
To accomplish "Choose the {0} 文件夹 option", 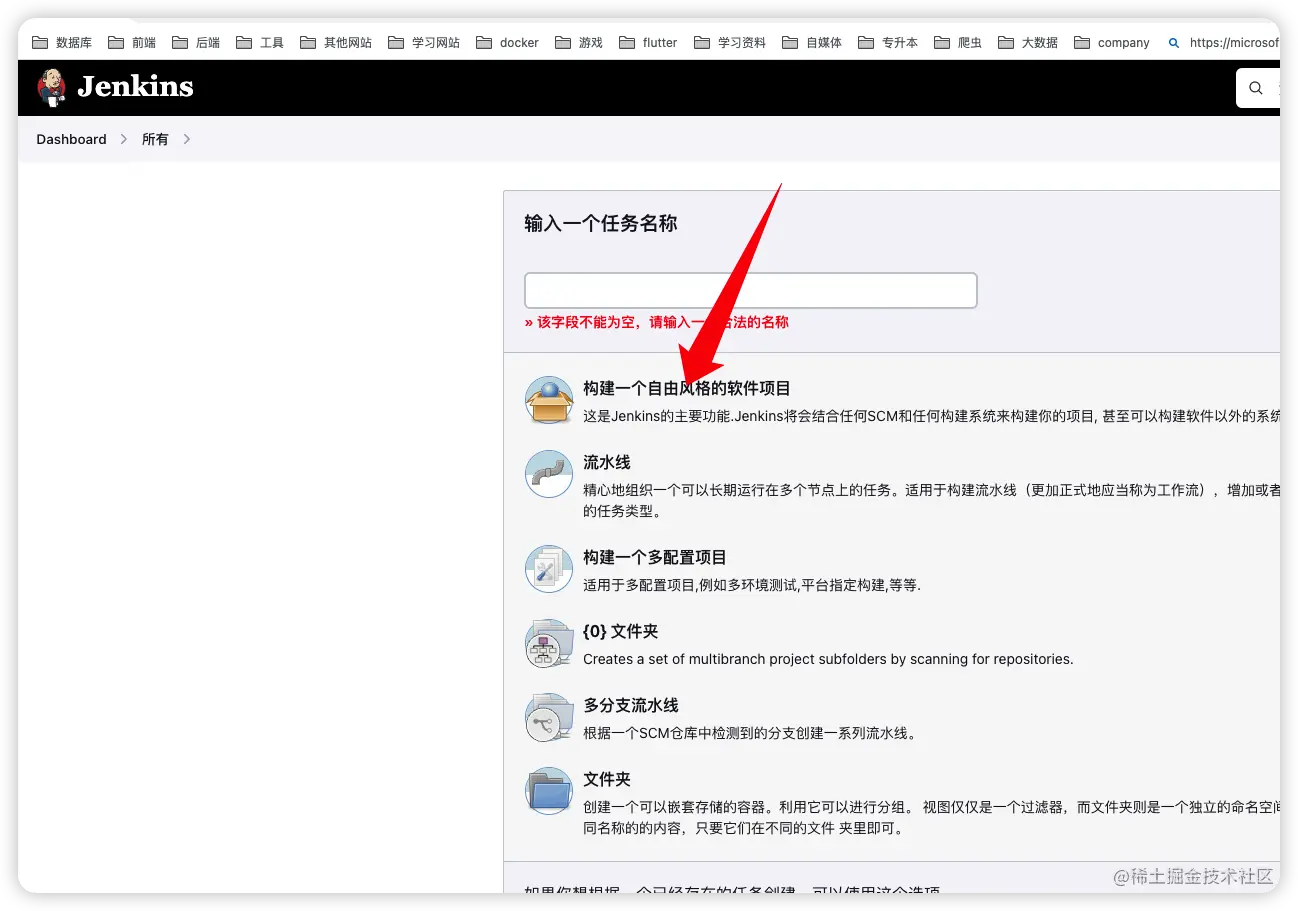I will 621,632.
